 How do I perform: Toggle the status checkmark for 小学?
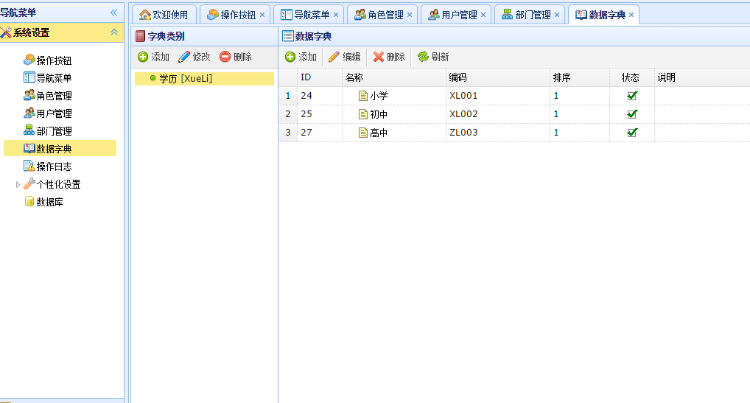(632, 96)
